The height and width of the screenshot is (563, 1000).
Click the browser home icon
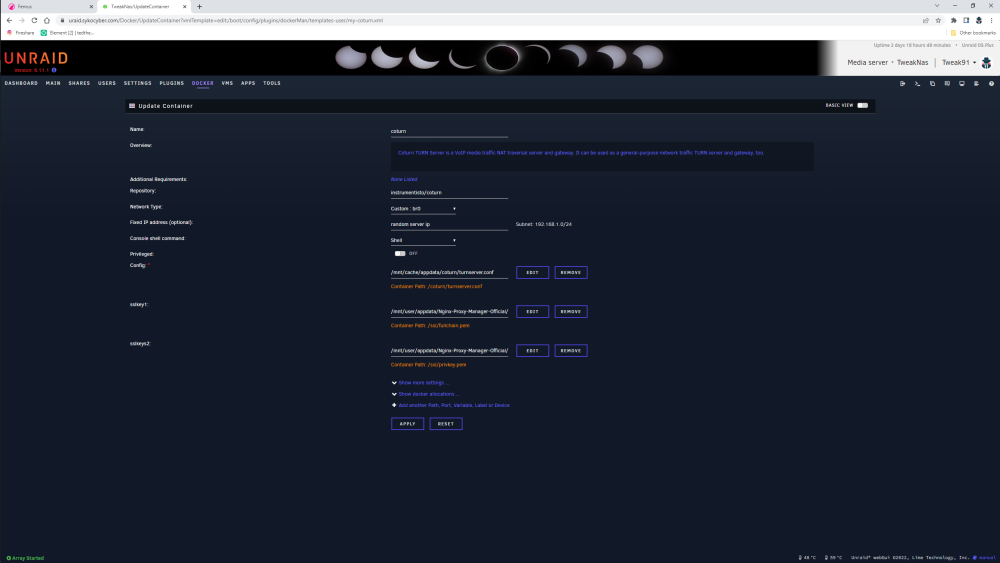click(x=47, y=20)
